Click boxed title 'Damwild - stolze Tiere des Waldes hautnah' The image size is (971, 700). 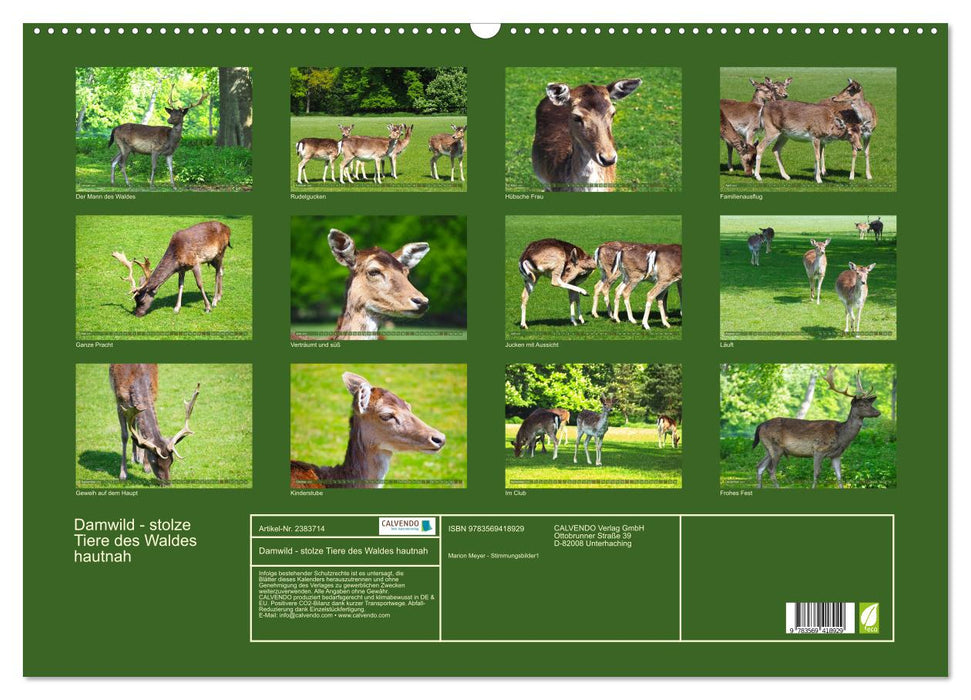click(343, 551)
